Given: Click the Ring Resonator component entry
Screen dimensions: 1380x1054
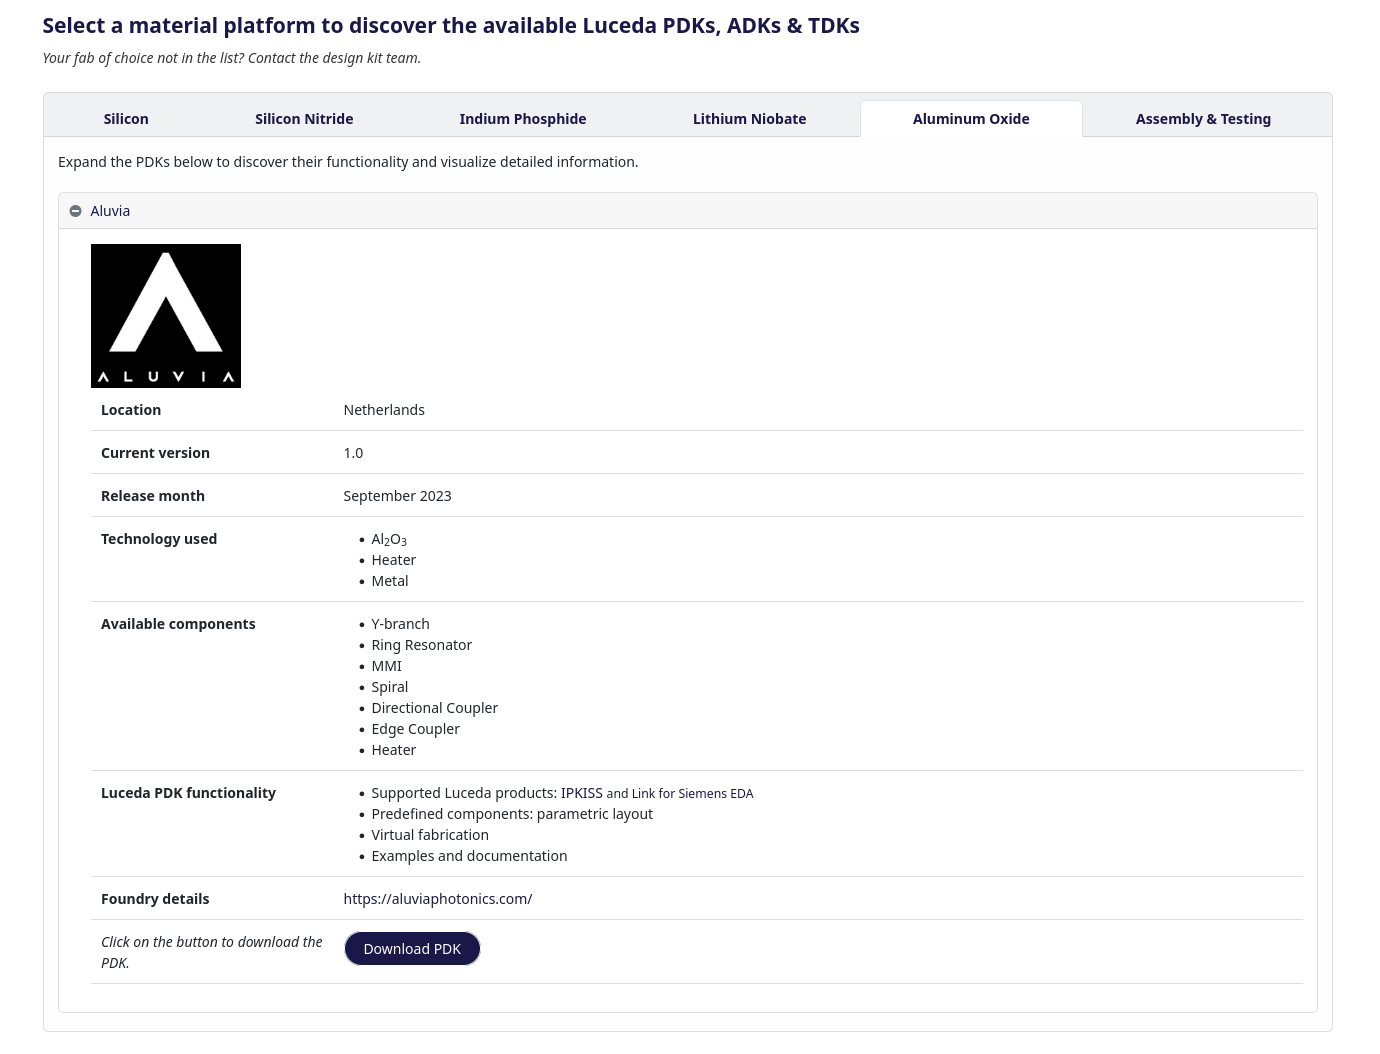Looking at the screenshot, I should tap(421, 645).
